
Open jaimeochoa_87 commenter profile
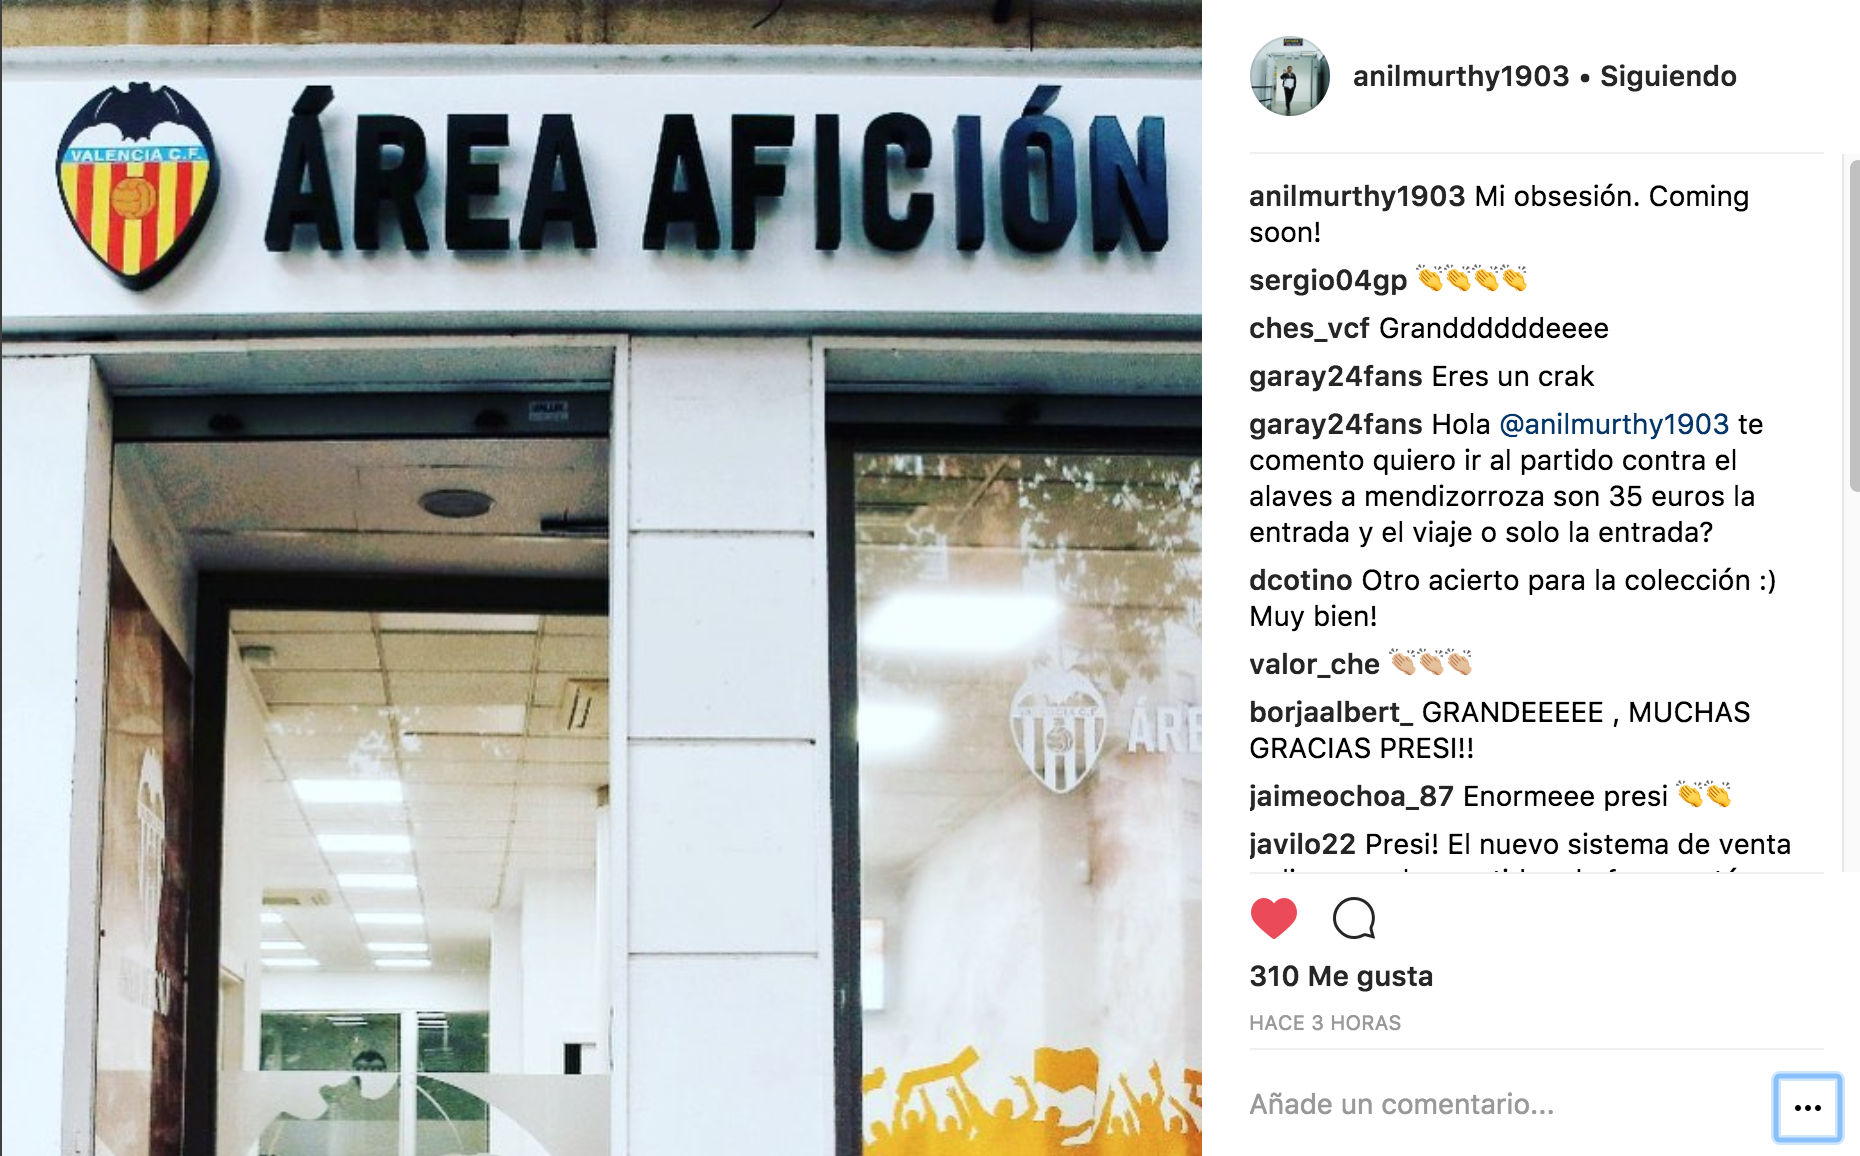point(1351,796)
